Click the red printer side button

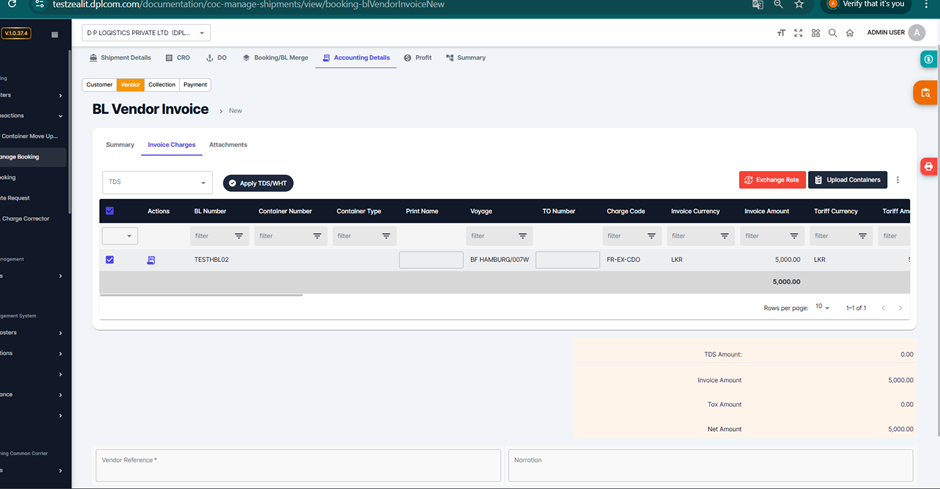(x=928, y=166)
